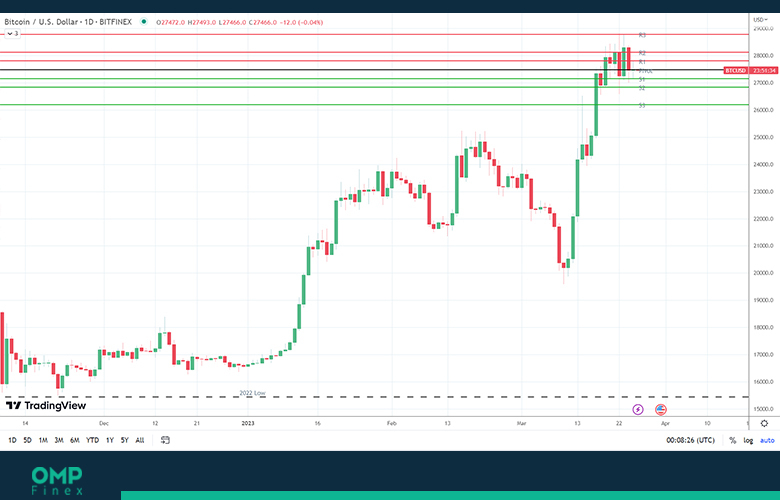Image resolution: width=780 pixels, height=500 pixels.
Task: Select the S3 pivot support label
Action: [642, 105]
